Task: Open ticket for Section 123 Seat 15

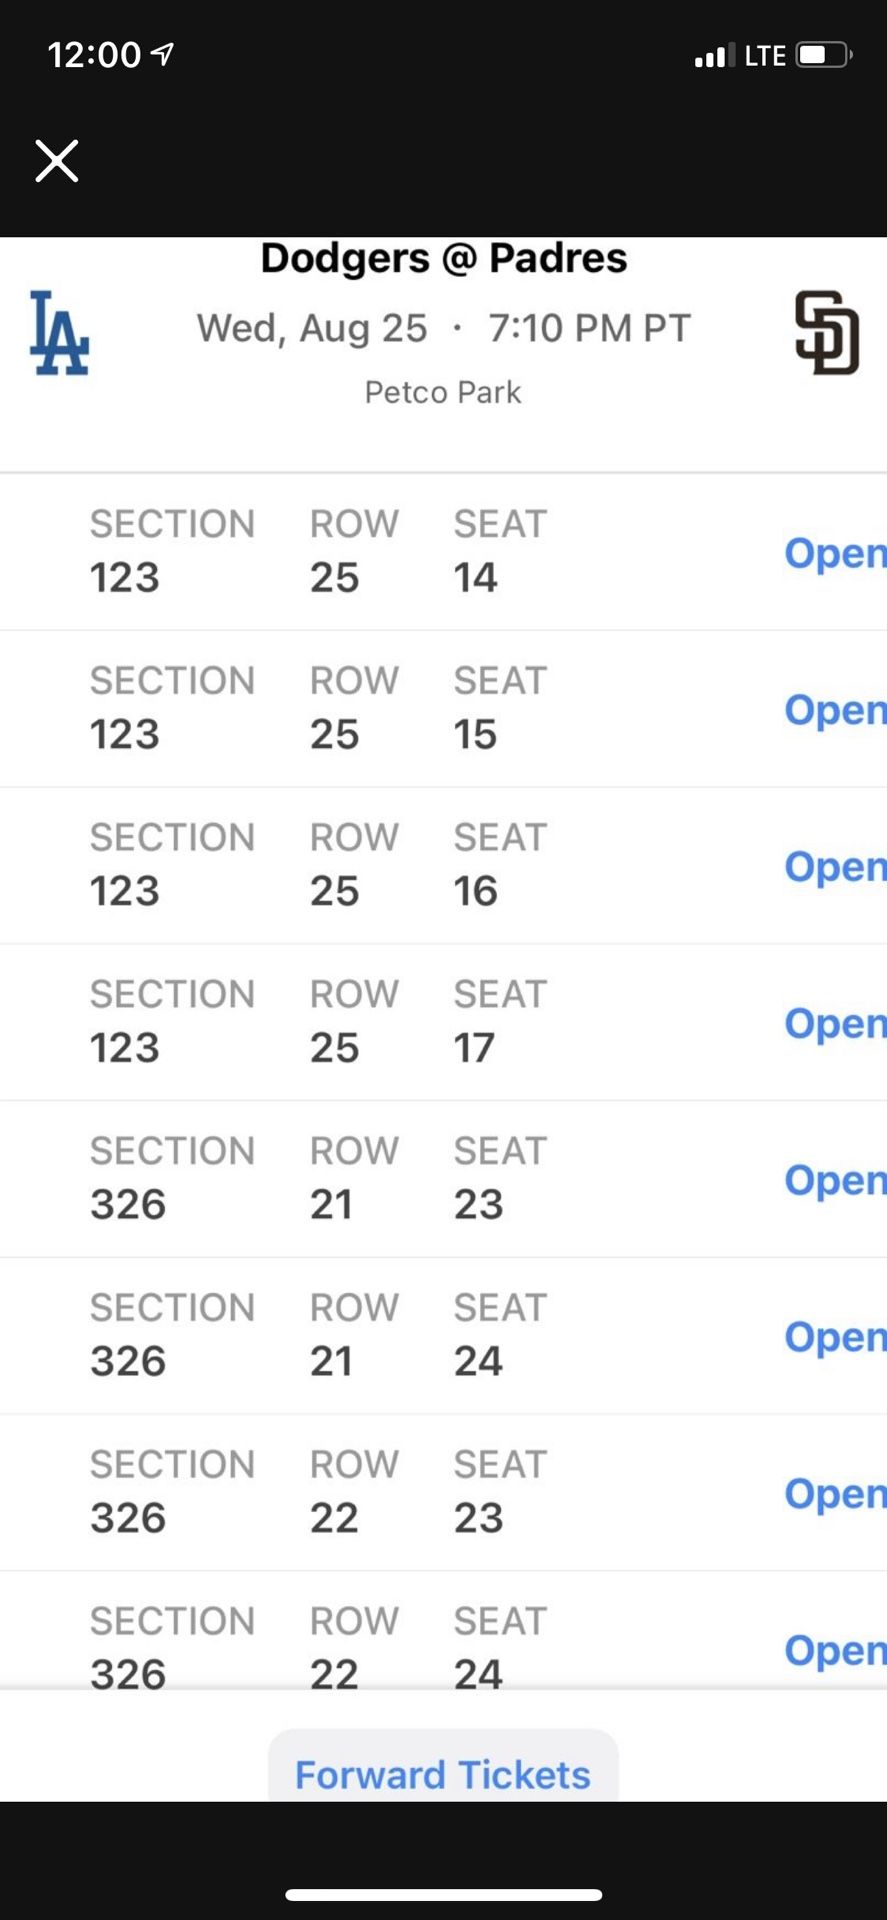Action: (x=834, y=710)
